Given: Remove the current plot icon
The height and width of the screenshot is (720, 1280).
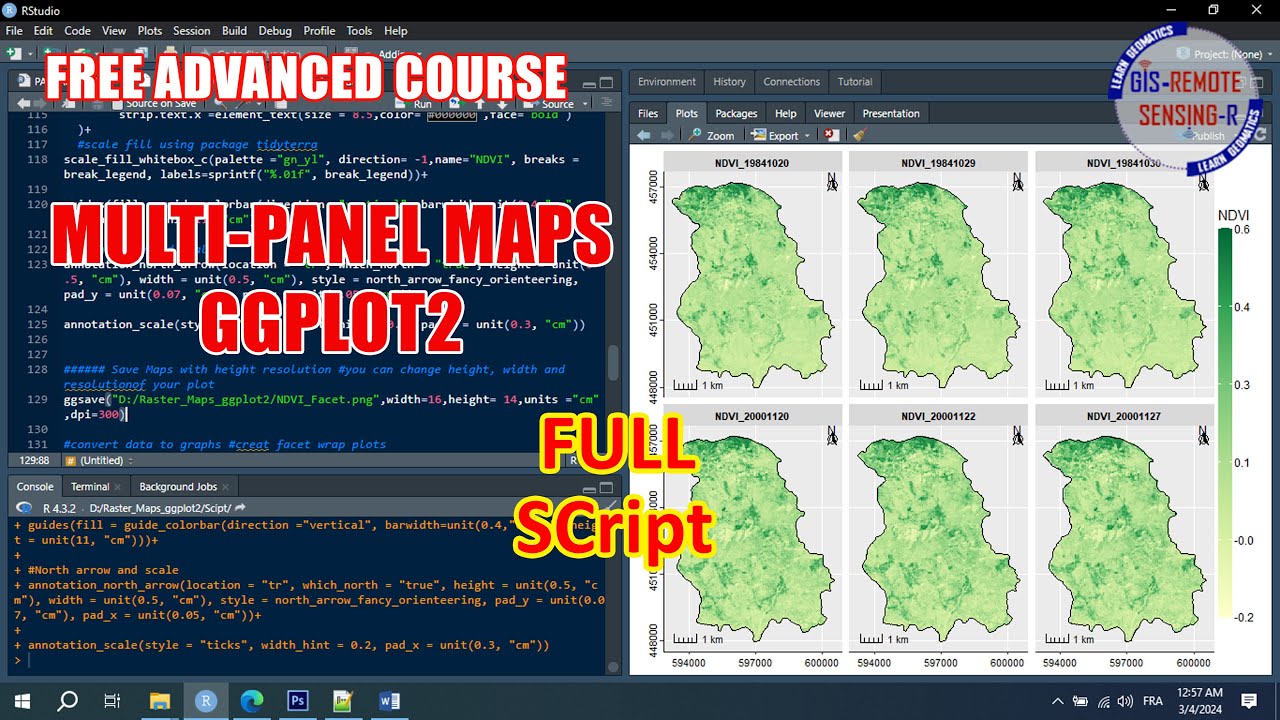Looking at the screenshot, I should pyautogui.click(x=831, y=135).
